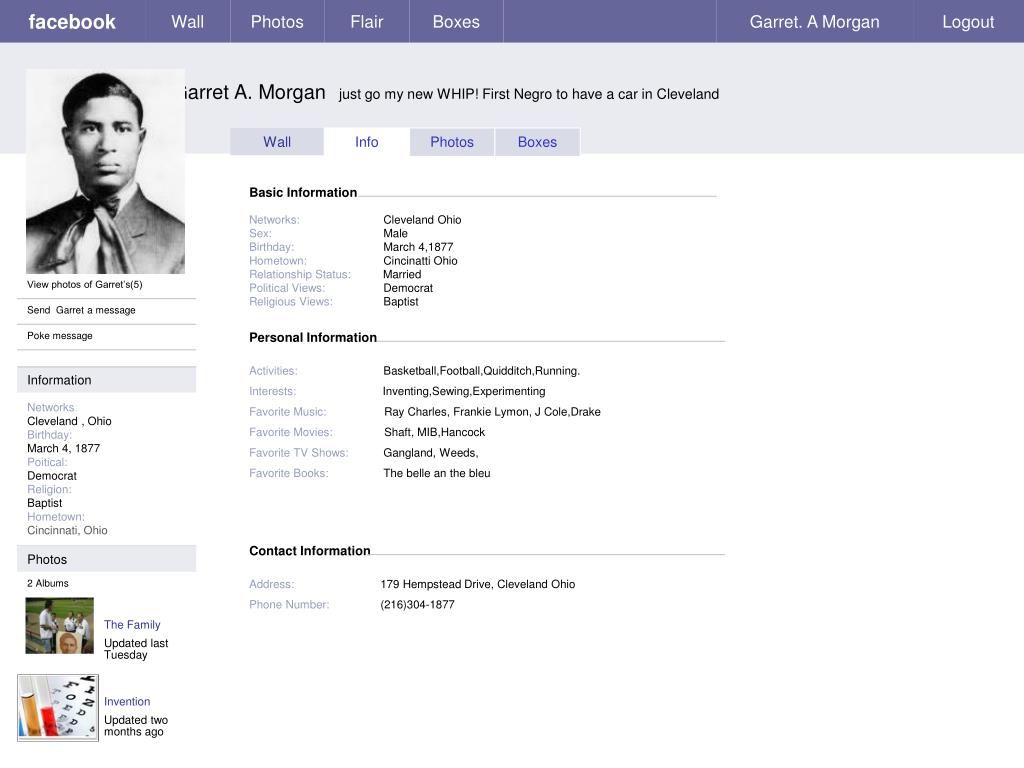The height and width of the screenshot is (768, 1024).
Task: Click the Logout link
Action: (968, 22)
